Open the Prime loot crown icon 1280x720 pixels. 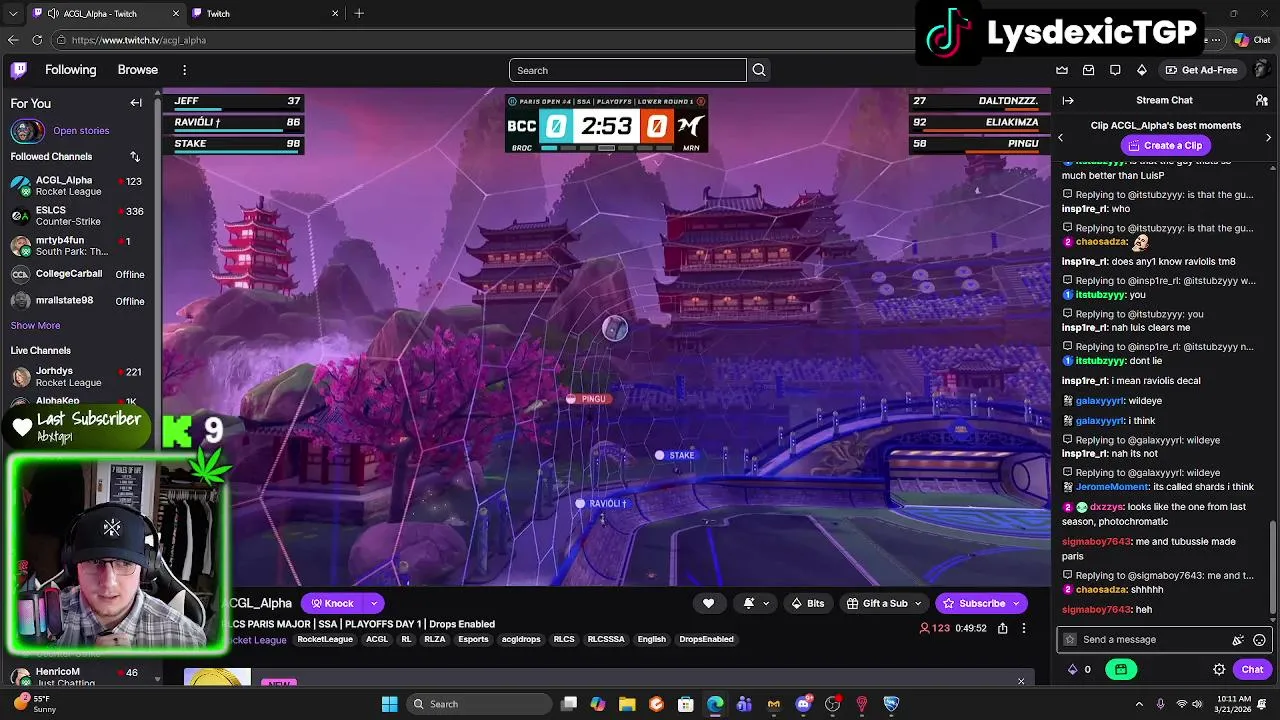tap(1062, 70)
